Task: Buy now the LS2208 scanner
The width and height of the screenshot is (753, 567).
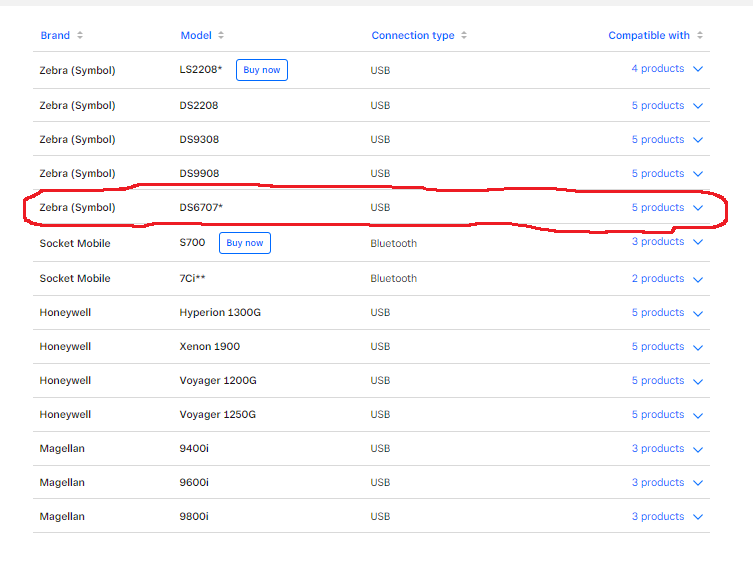Action: coord(262,70)
